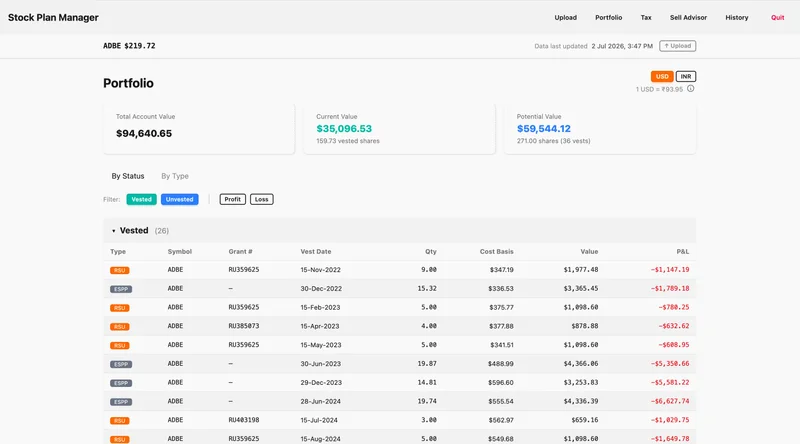Click RSU badge on 15-Feb-2023 row
The height and width of the screenshot is (444, 800).
[120, 308]
